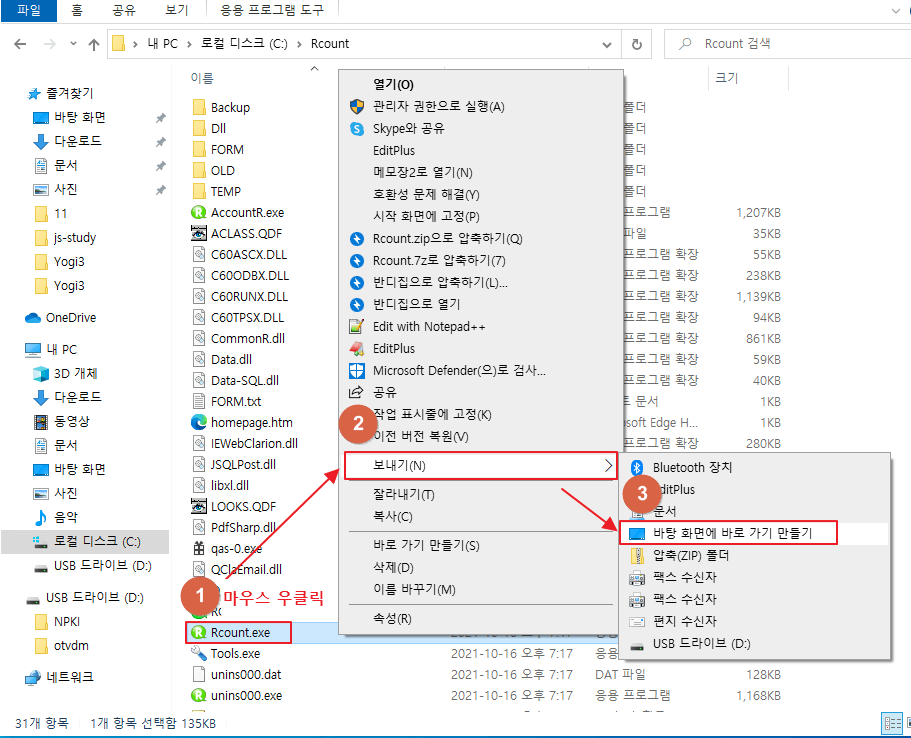Select the homepage.htm Edge file icon

199,422
